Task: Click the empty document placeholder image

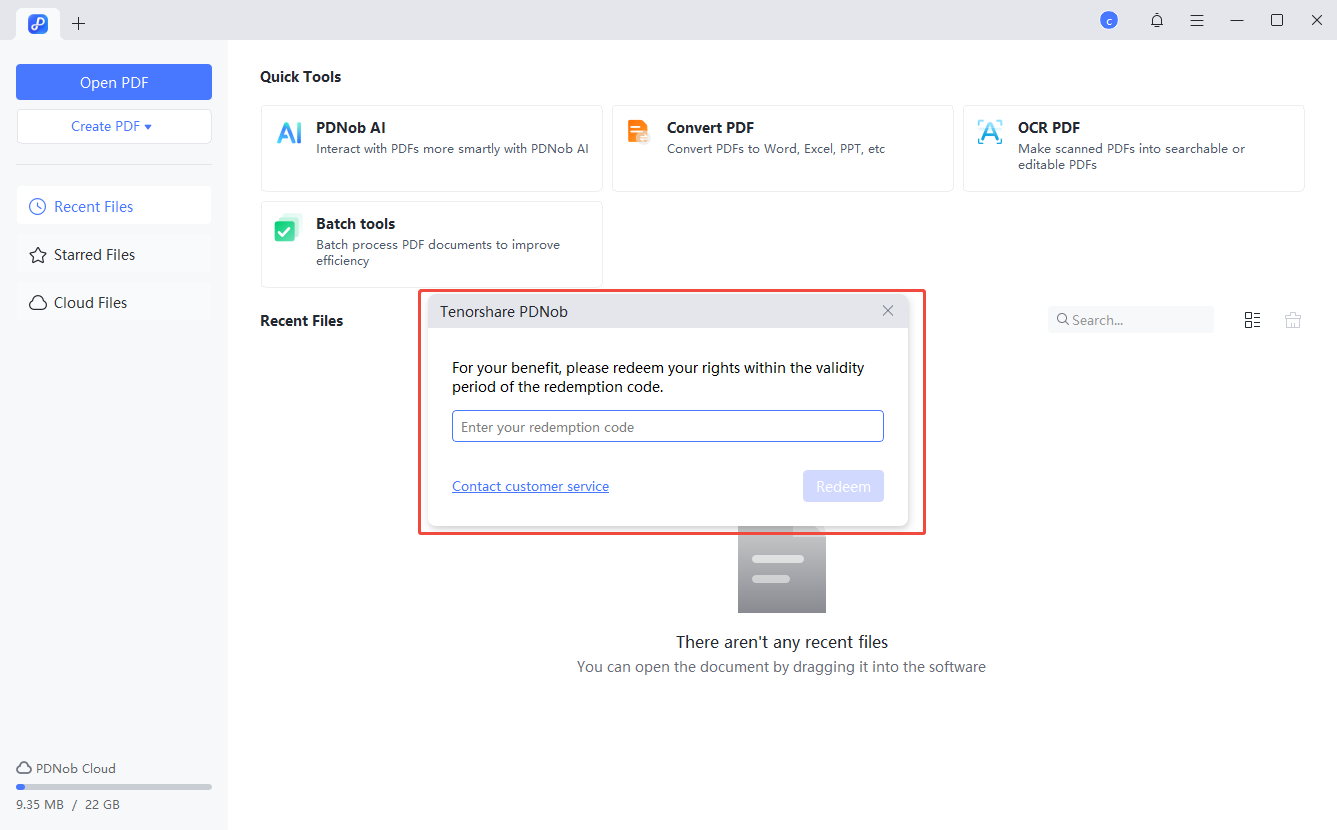Action: coord(782,569)
